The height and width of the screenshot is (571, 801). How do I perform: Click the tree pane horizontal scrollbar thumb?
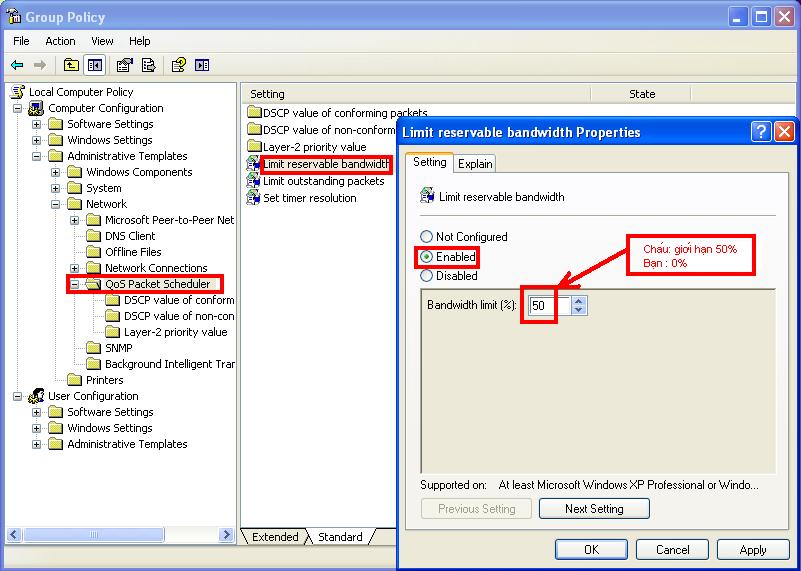[93, 535]
